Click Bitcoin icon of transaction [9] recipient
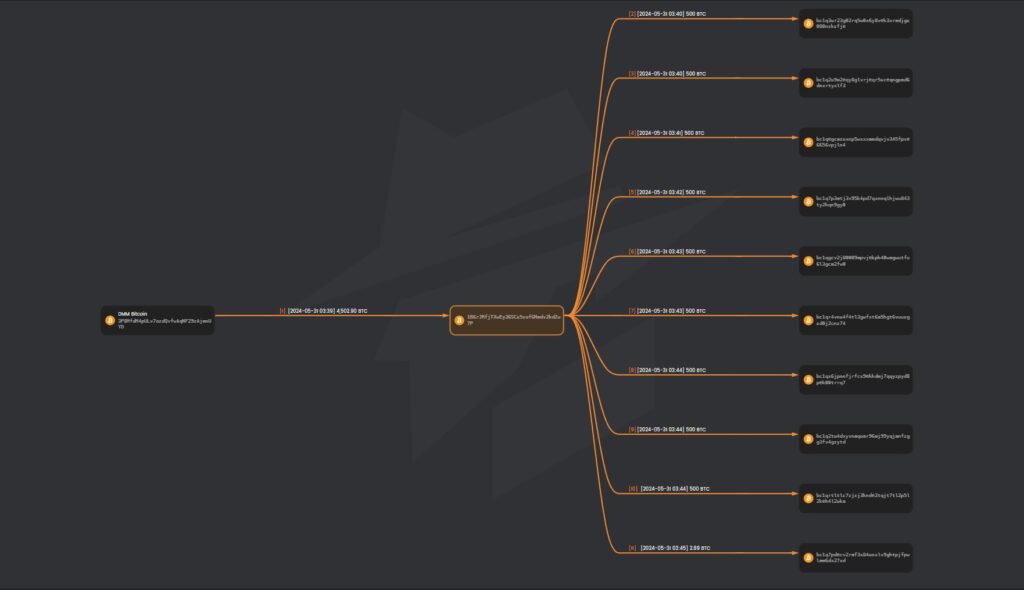This screenshot has height=590, width=1024. 808,439
